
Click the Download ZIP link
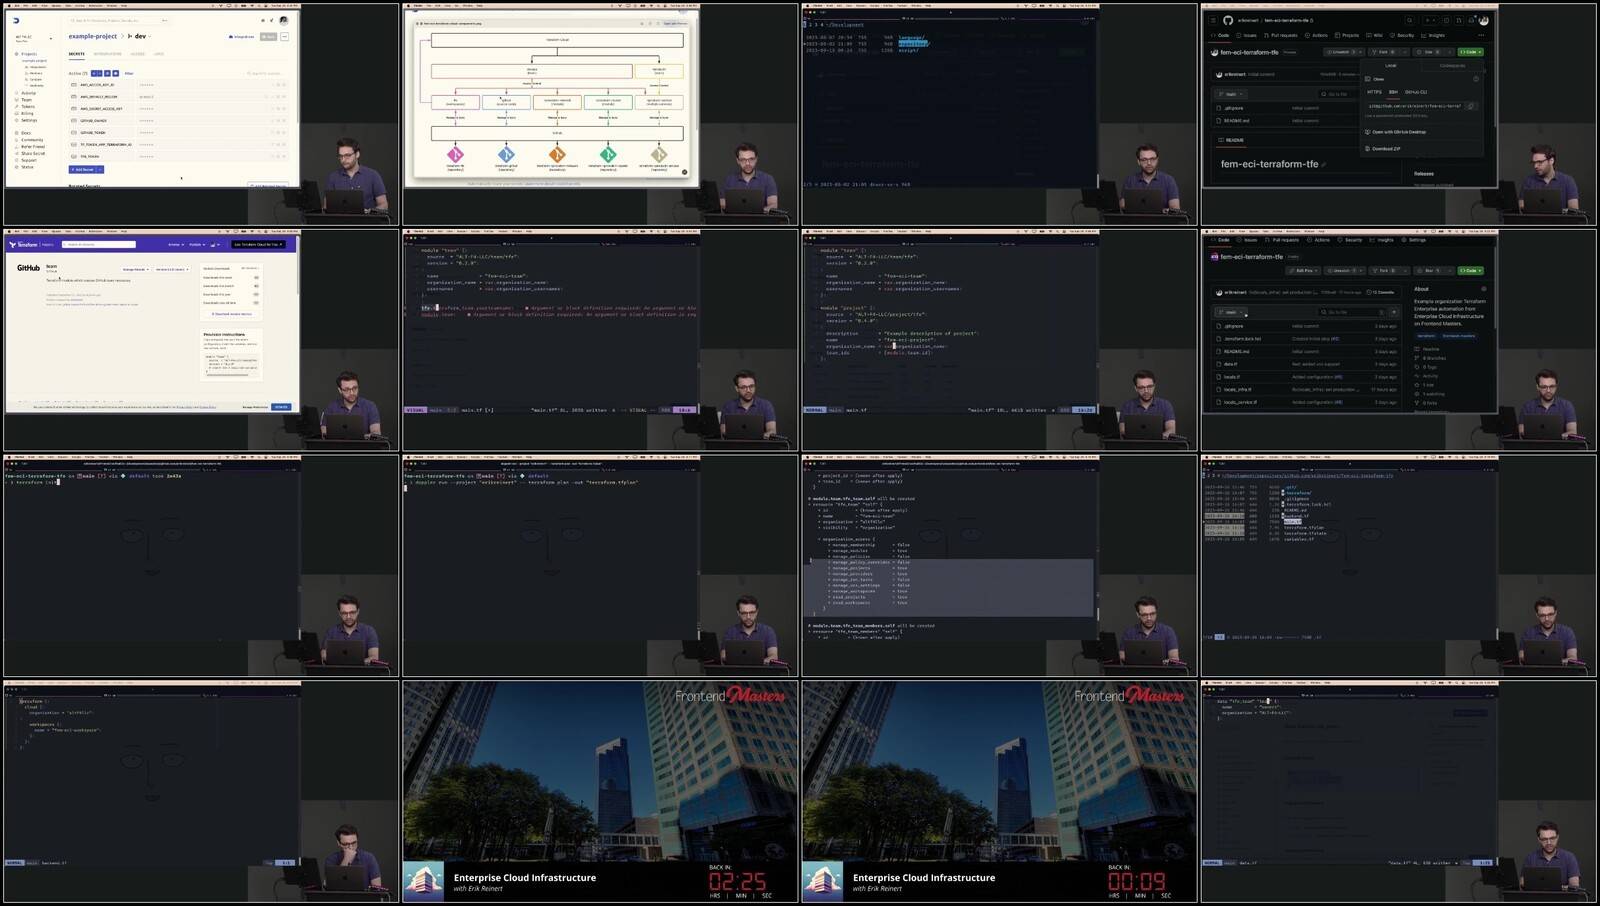click(x=1386, y=148)
